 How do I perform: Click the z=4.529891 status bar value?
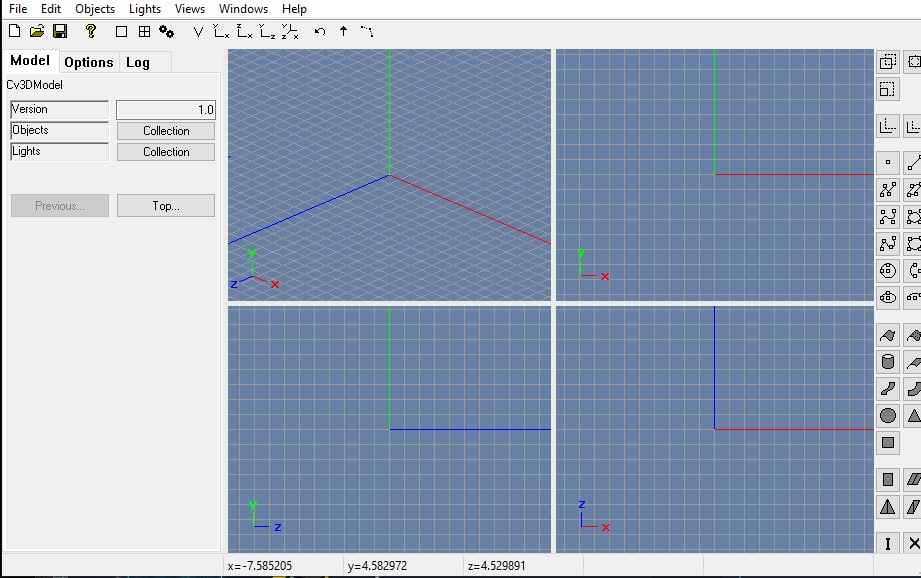496,566
